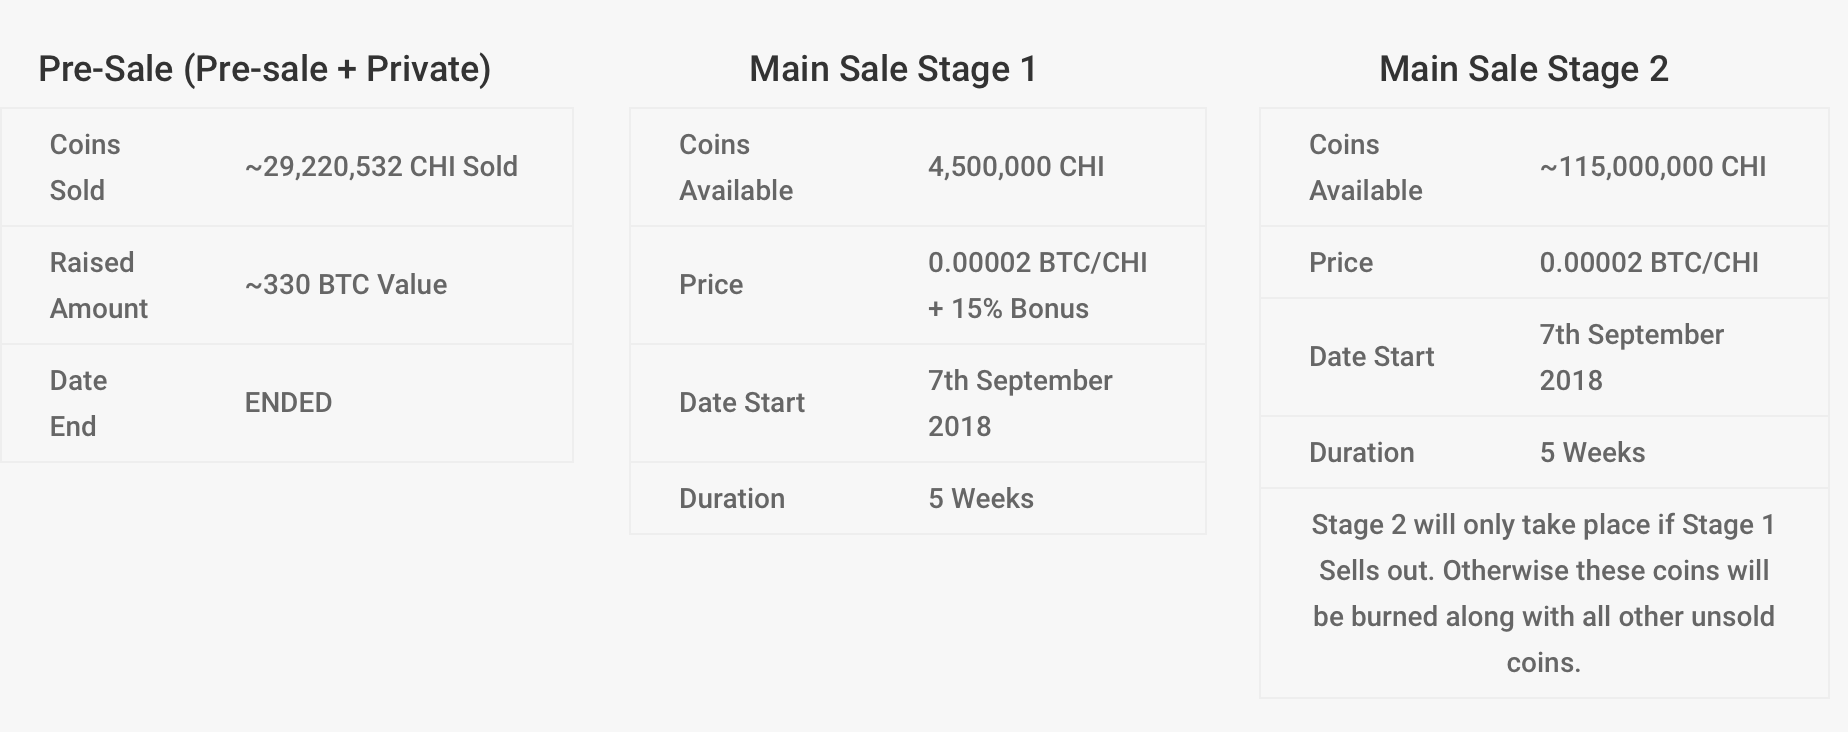Click Stage 1 Duration 5 Weeks value
Screen dimensions: 1848x732
[x=981, y=499]
